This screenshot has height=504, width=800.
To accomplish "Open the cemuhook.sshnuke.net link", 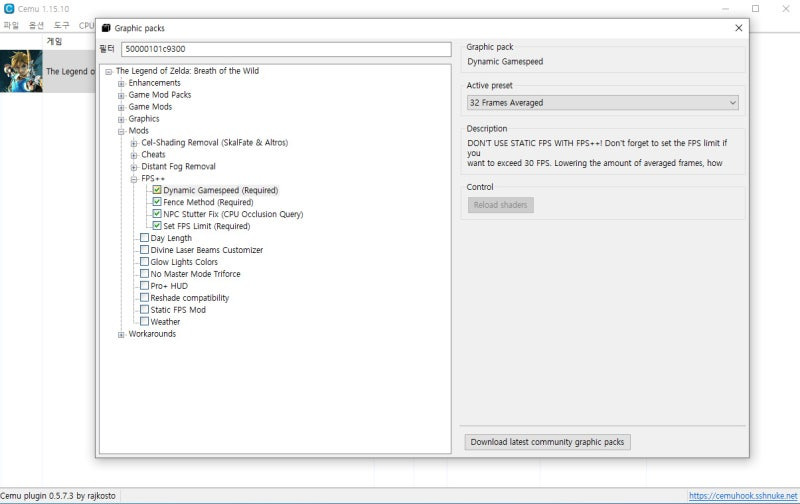I will [743, 495].
